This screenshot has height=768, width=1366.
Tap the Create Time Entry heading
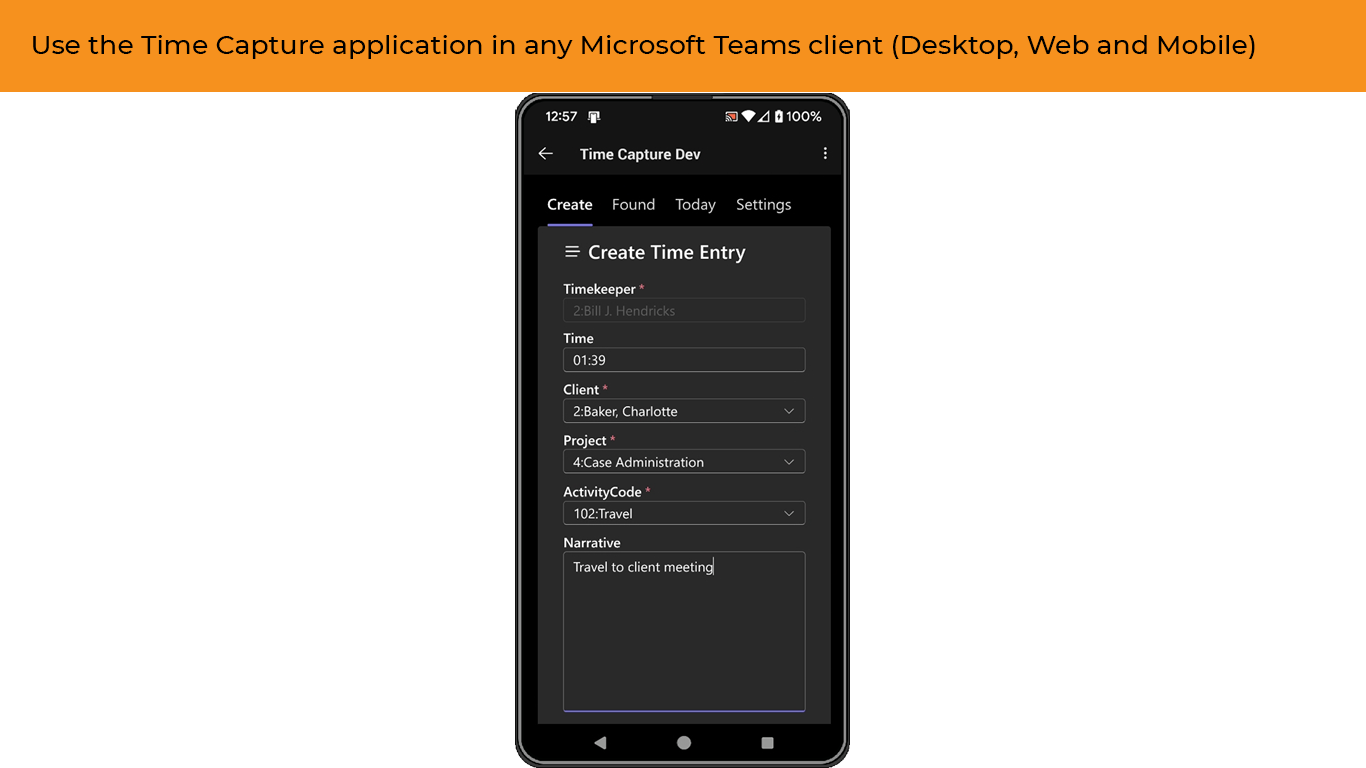tap(667, 253)
